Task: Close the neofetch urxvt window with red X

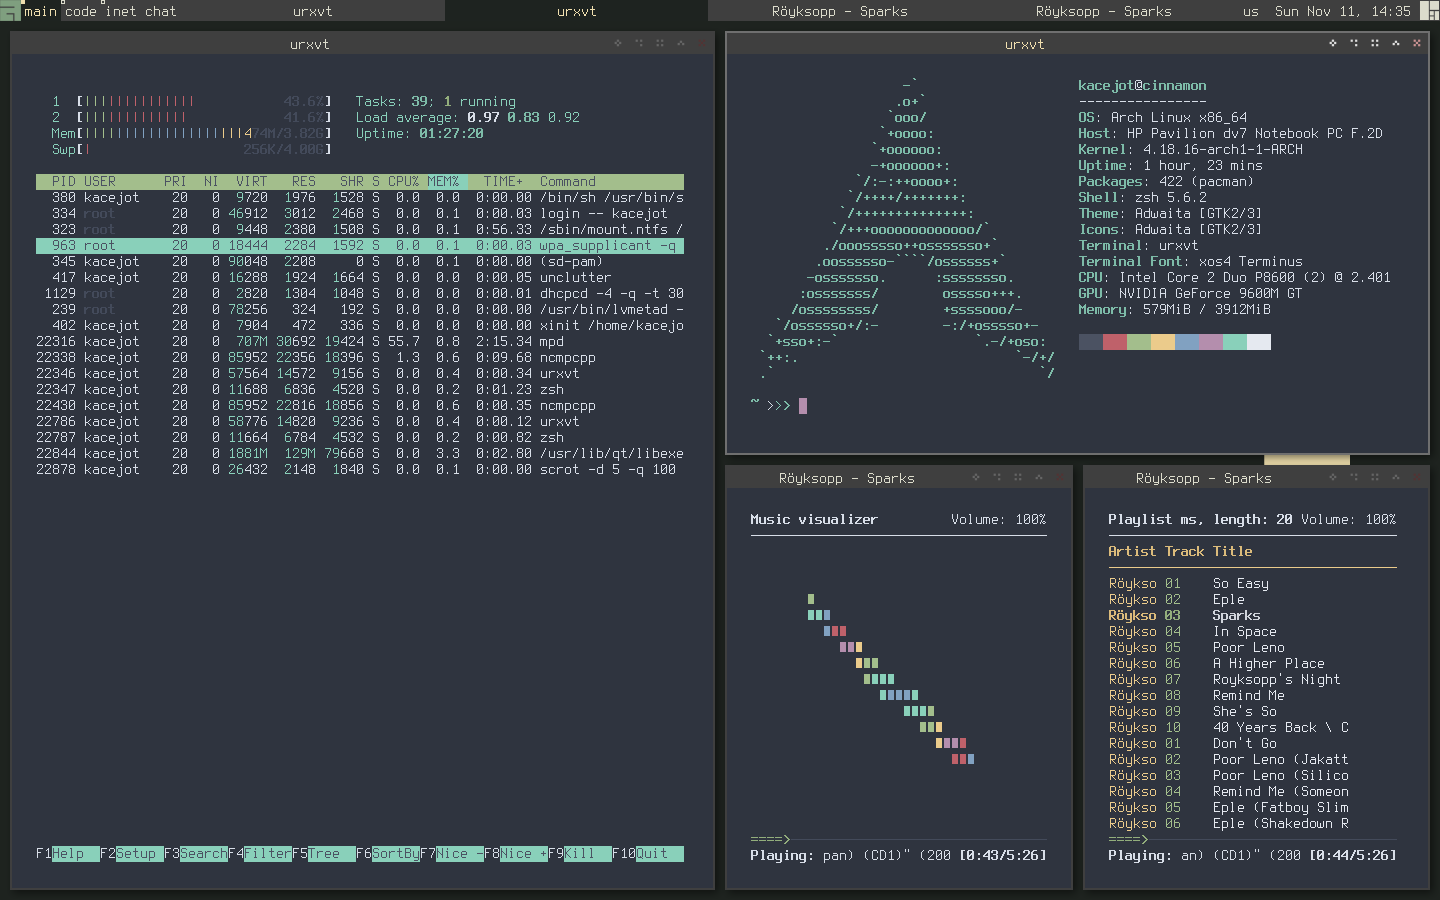Action: [1417, 43]
